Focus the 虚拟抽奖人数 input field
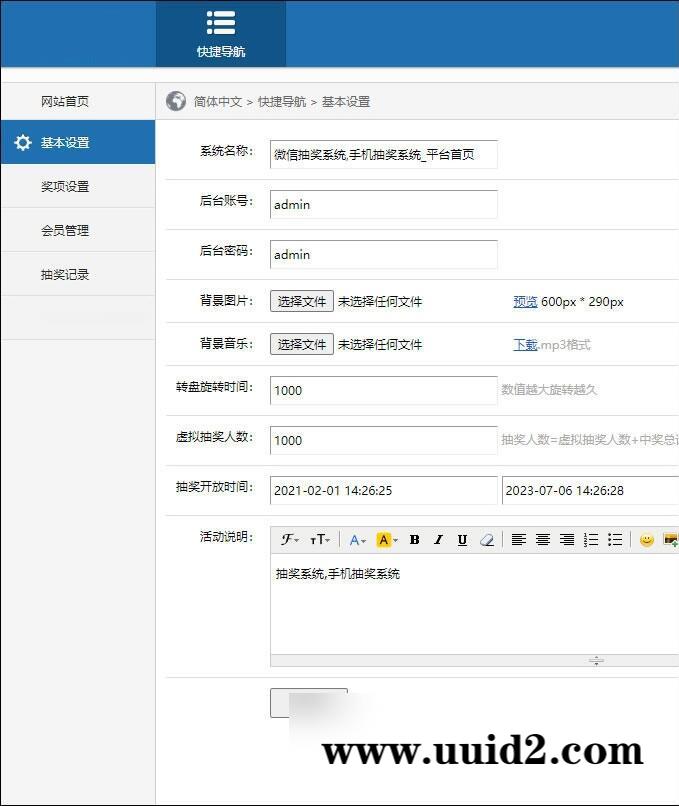 point(383,440)
